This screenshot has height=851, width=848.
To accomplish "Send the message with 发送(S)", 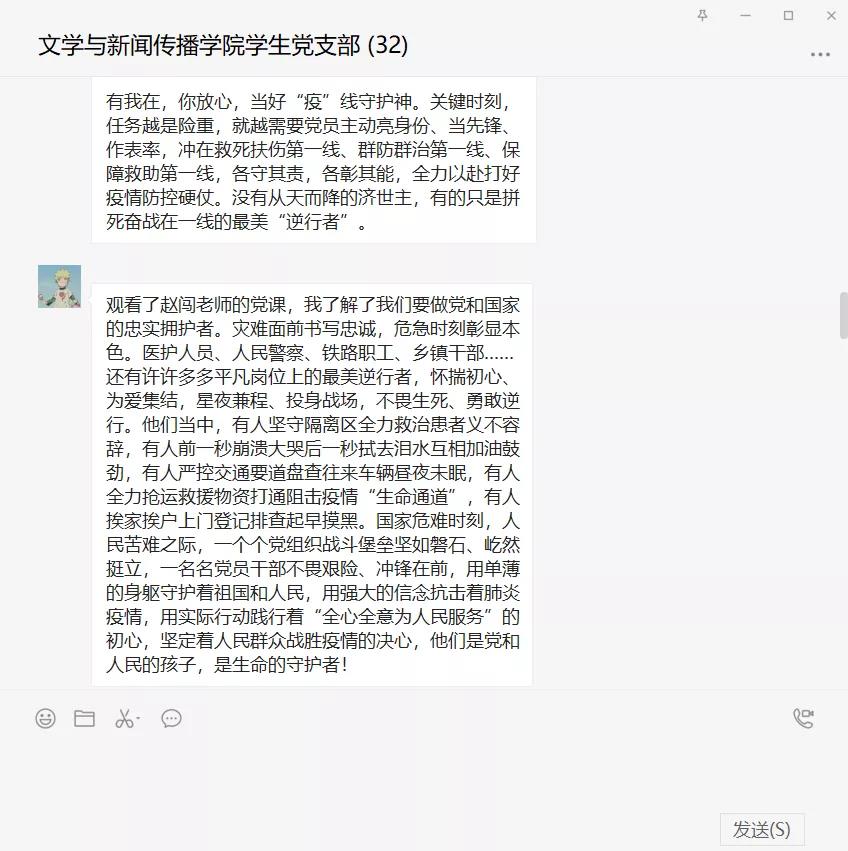I will pos(762,829).
